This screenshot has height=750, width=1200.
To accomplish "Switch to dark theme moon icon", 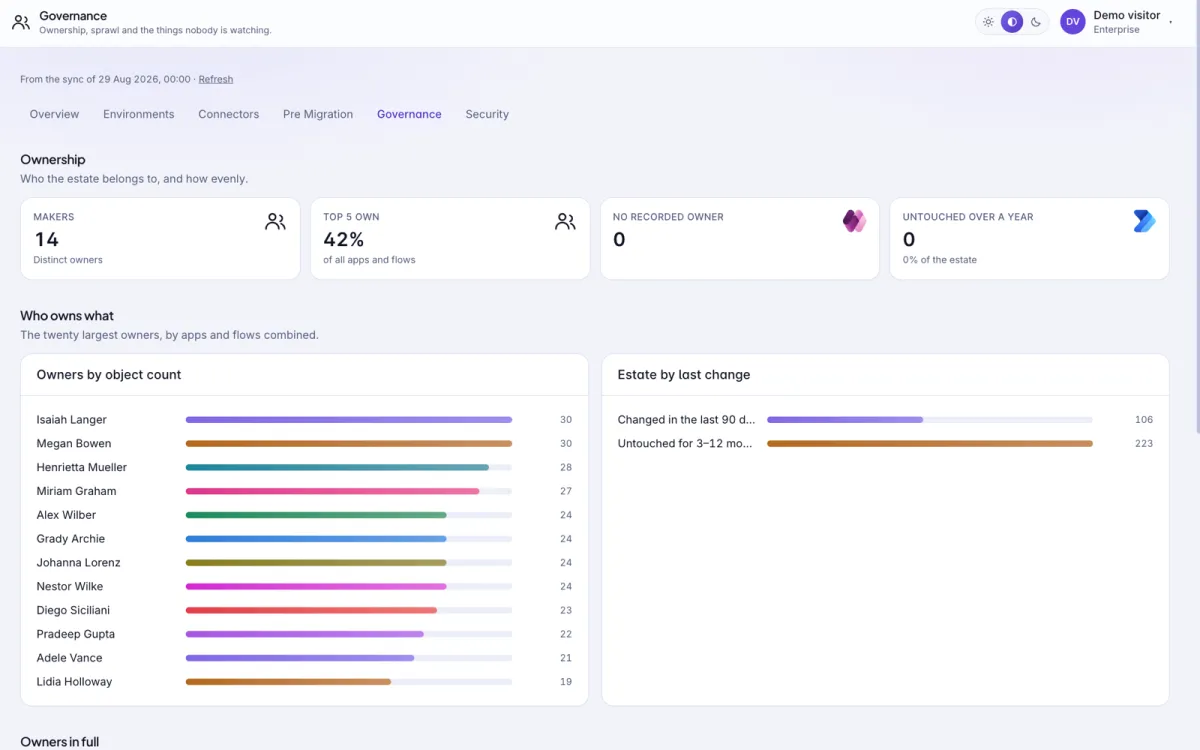I will pyautogui.click(x=1036, y=22).
